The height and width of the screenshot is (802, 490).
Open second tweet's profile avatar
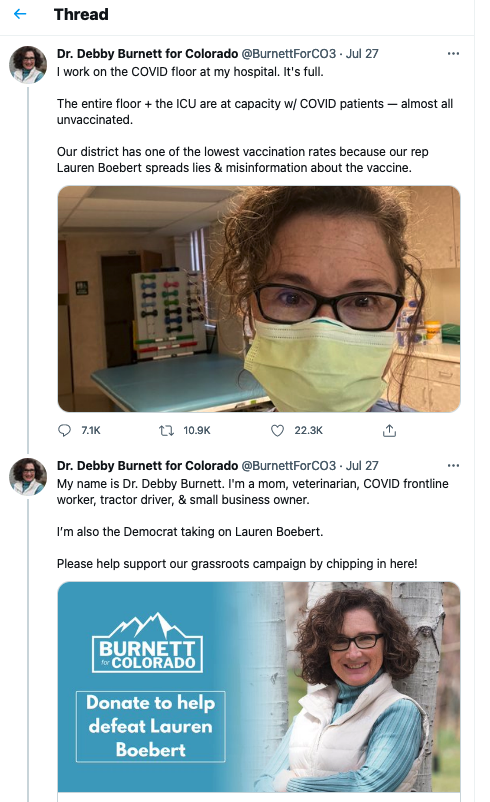28,477
